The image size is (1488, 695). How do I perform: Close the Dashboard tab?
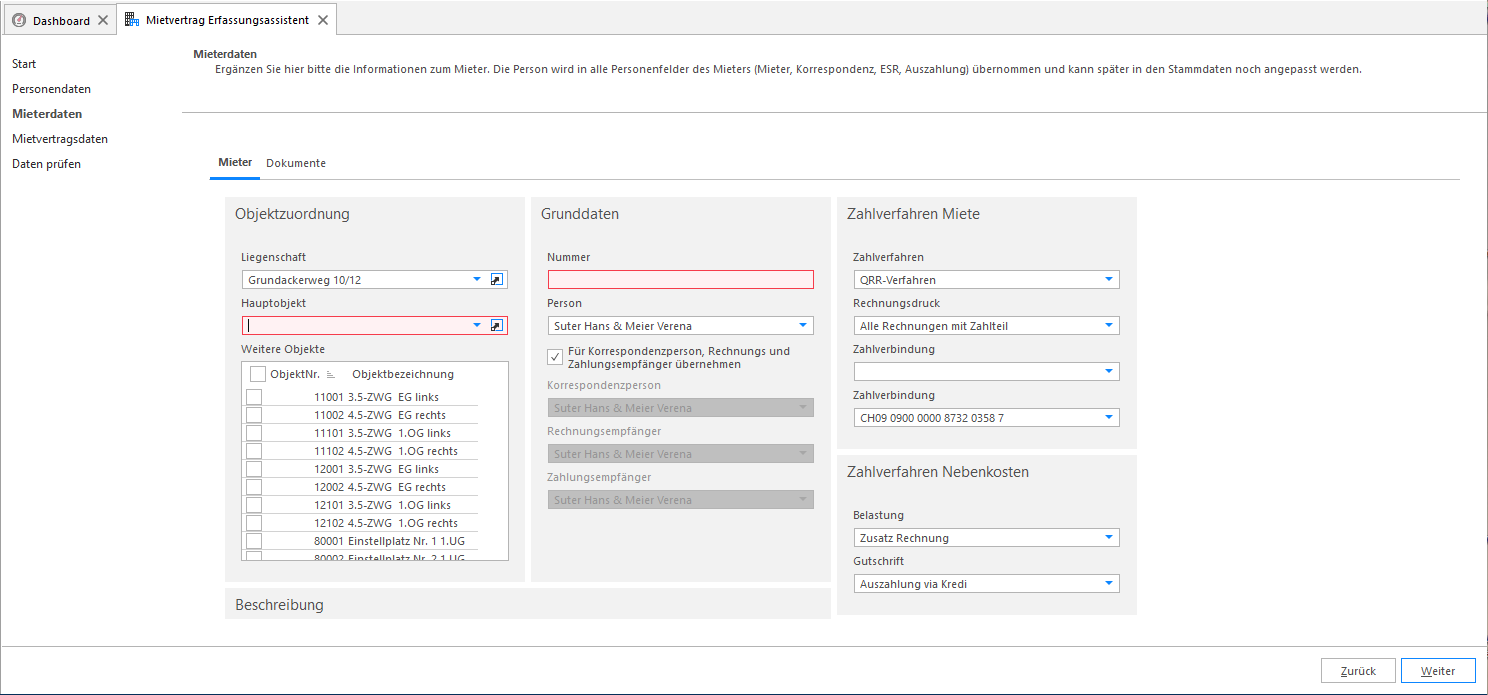pos(103,20)
